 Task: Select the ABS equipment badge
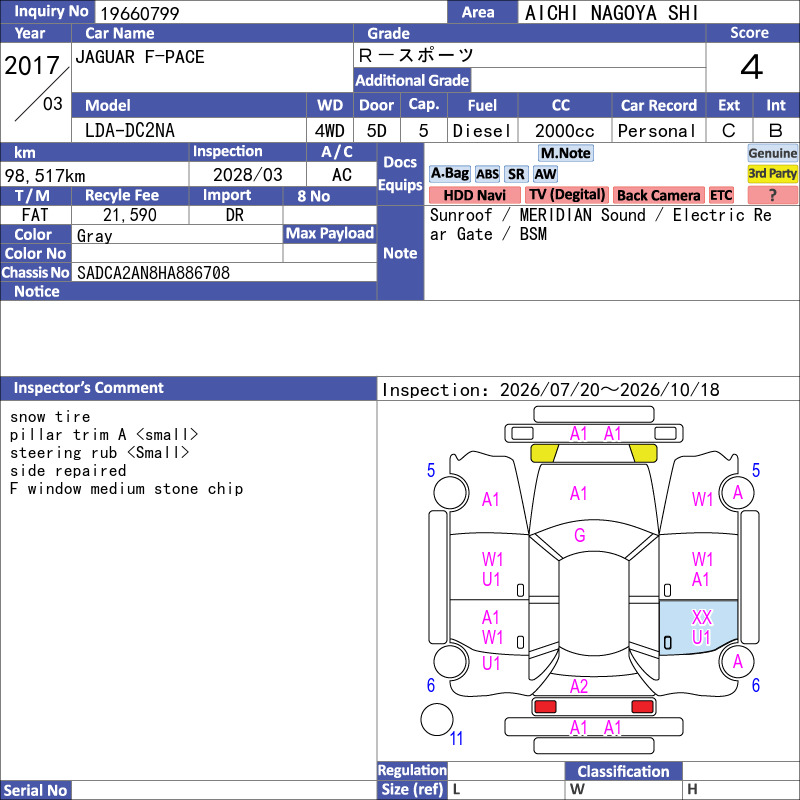[x=487, y=174]
